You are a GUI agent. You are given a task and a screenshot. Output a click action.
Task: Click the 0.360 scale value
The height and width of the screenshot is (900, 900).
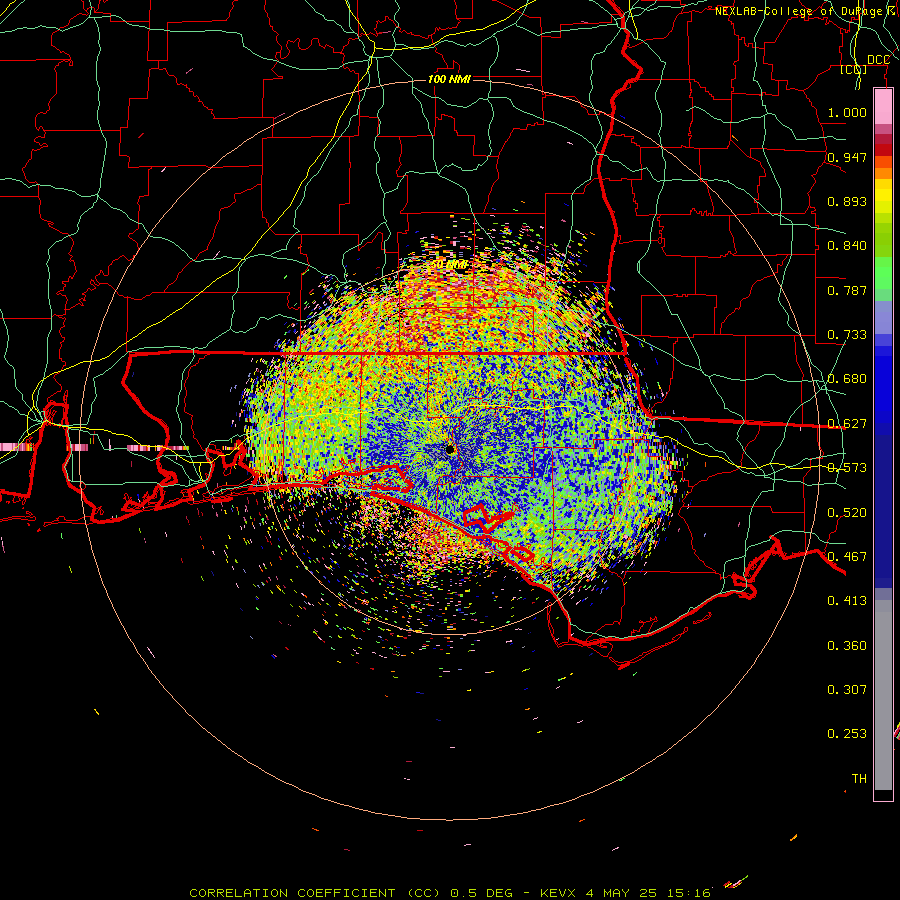tap(847, 645)
